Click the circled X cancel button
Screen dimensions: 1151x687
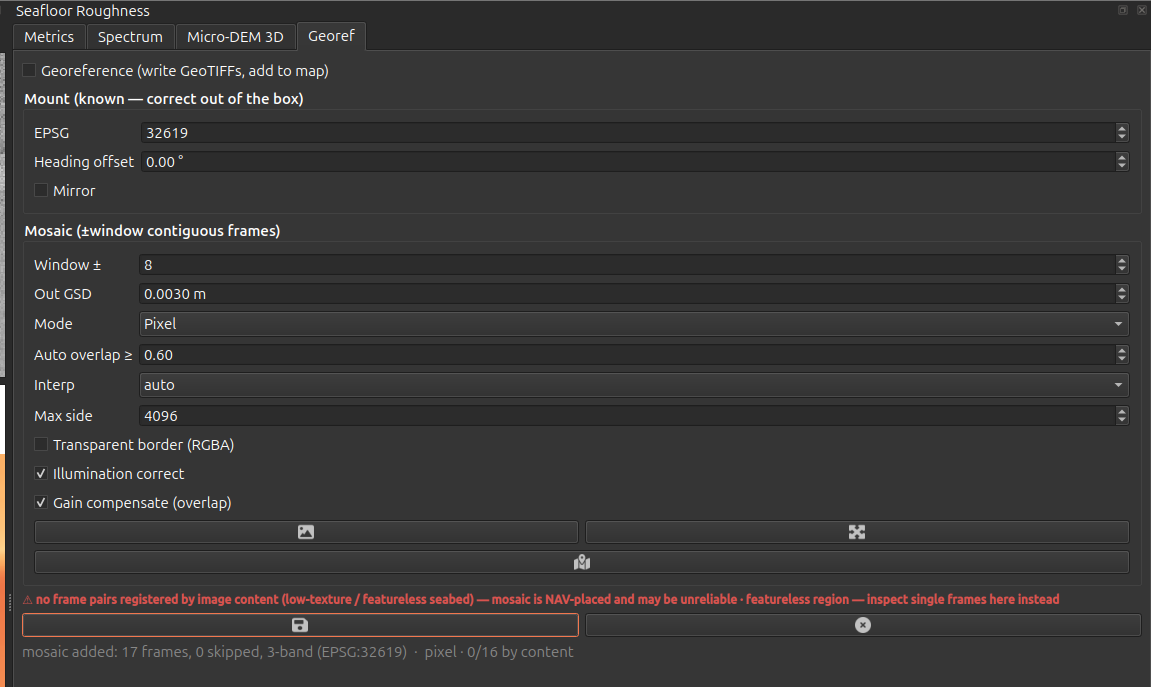[863, 625]
